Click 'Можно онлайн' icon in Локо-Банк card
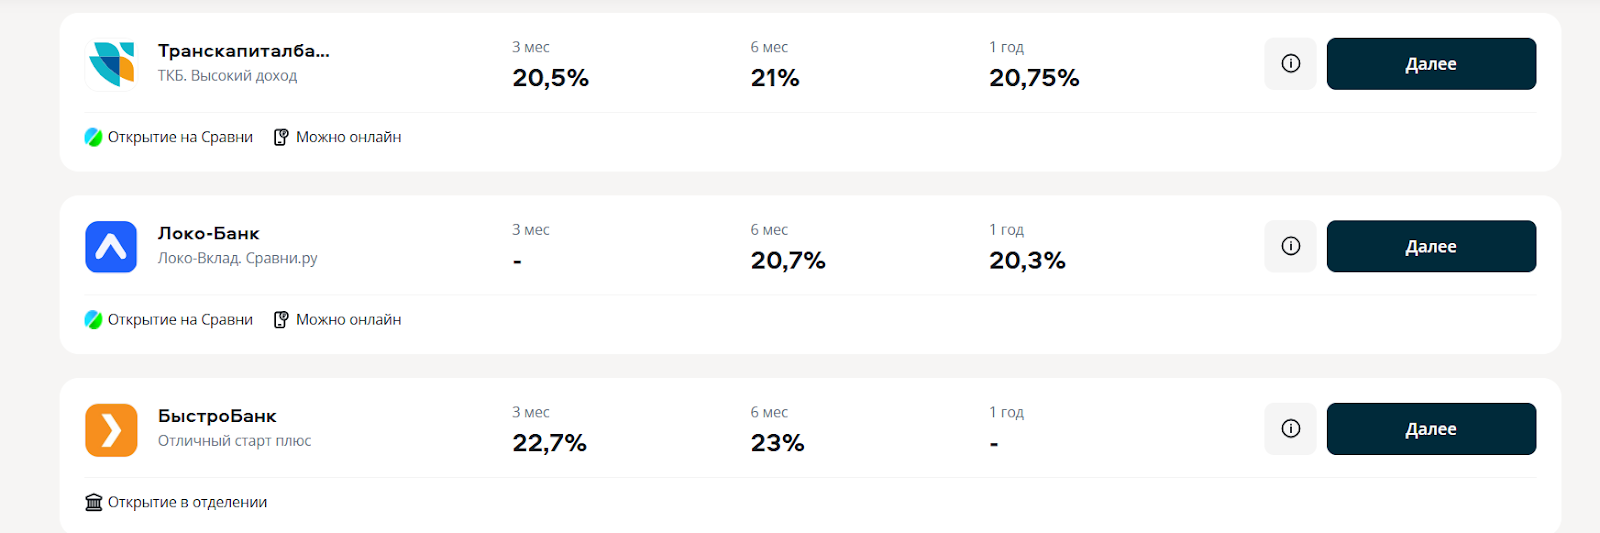This screenshot has height=533, width=1600. [281, 320]
